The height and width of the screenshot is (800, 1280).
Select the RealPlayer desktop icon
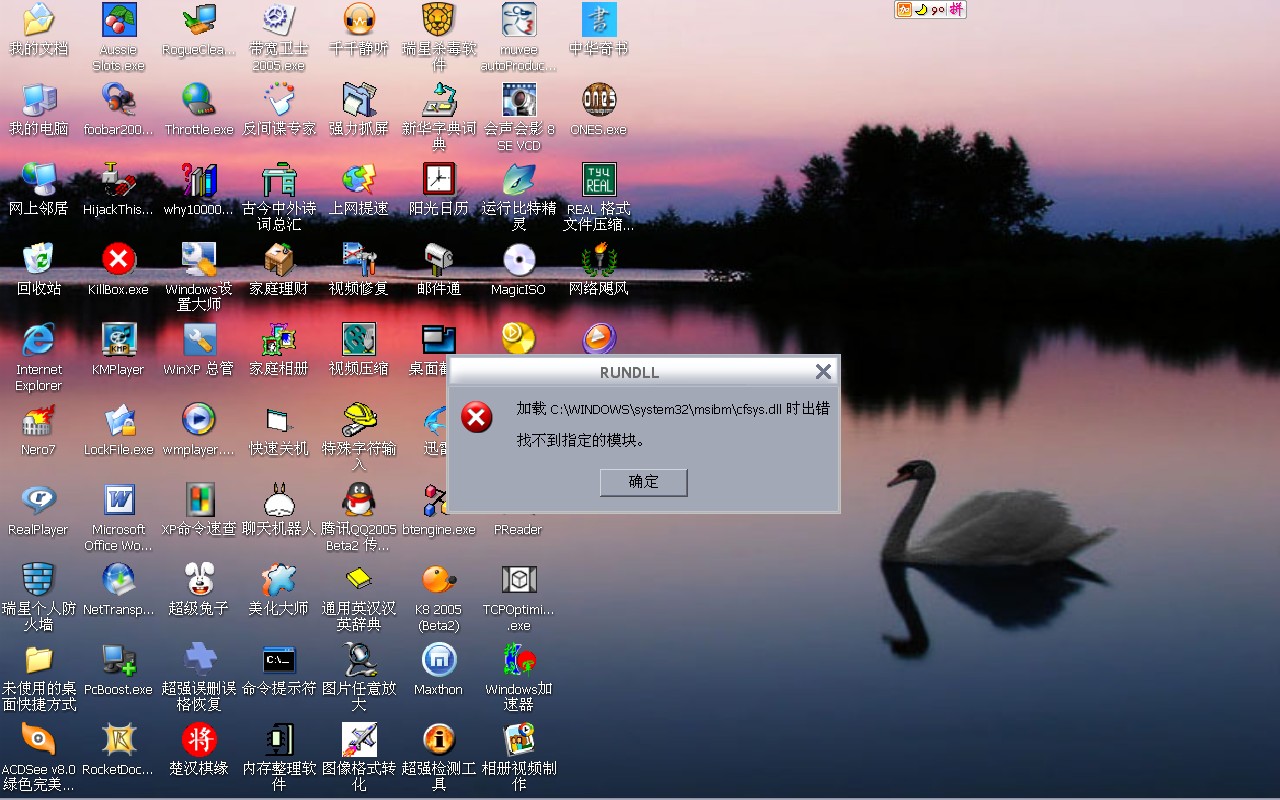(38, 501)
